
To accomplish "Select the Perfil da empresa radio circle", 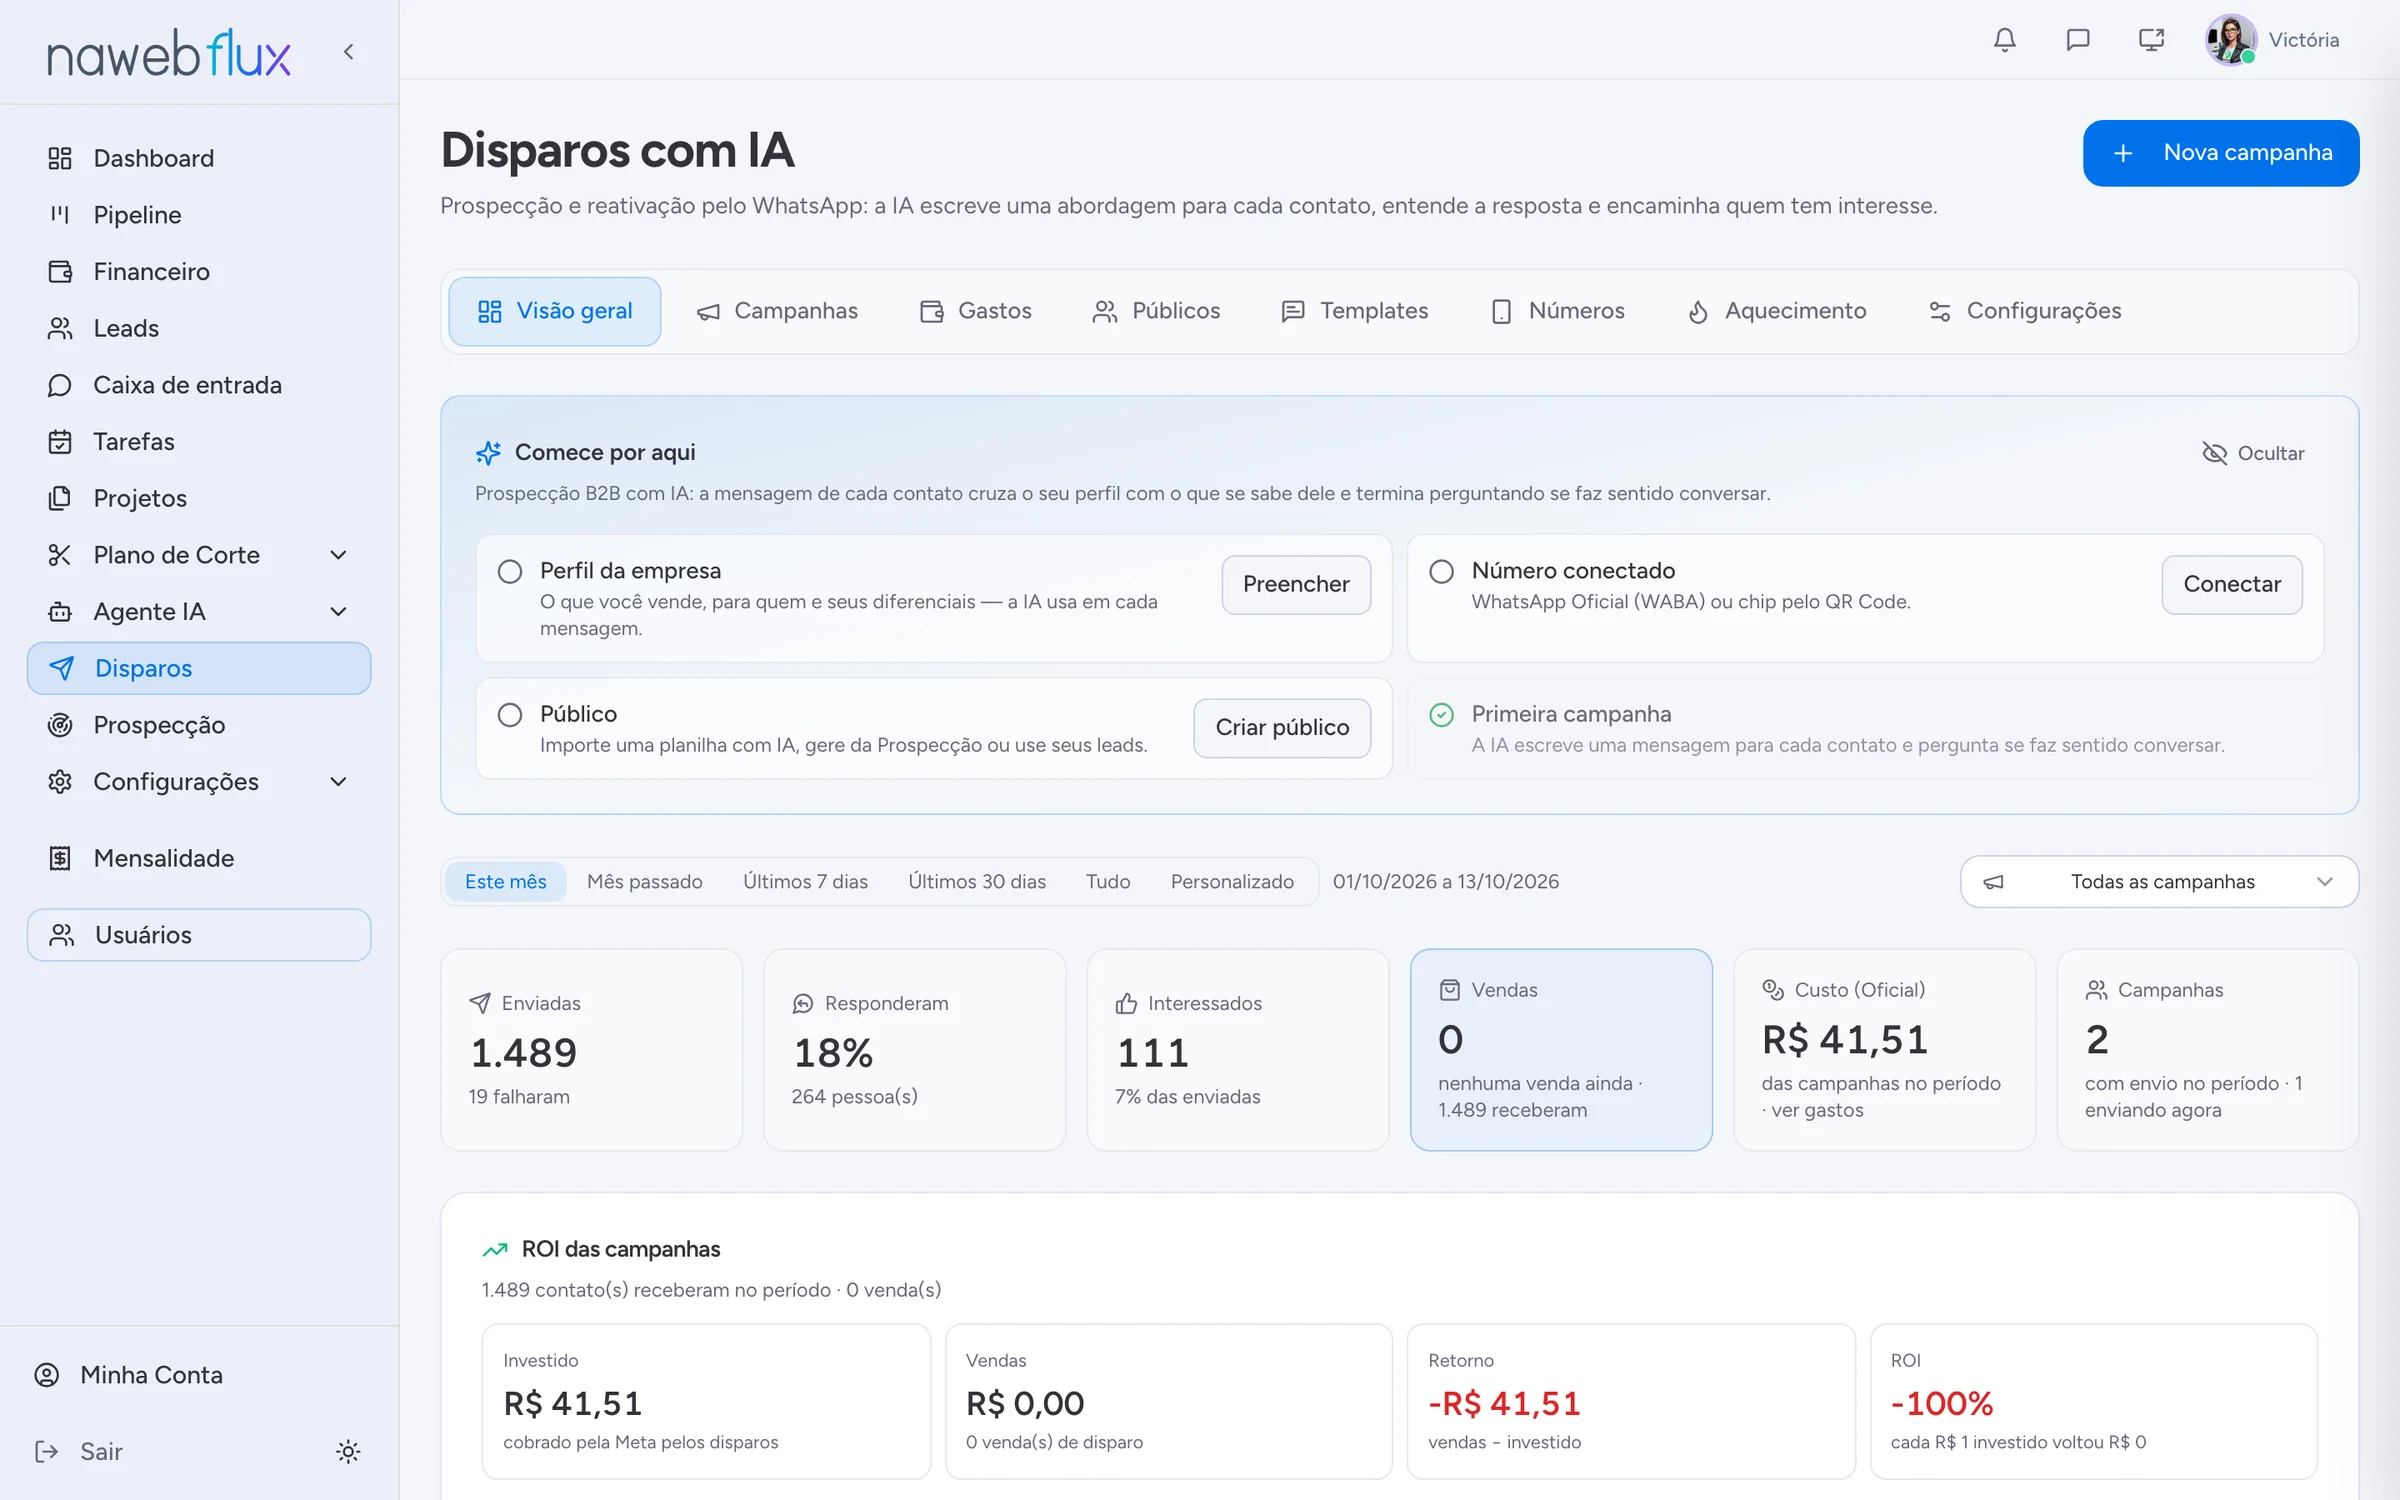I will (x=510, y=571).
